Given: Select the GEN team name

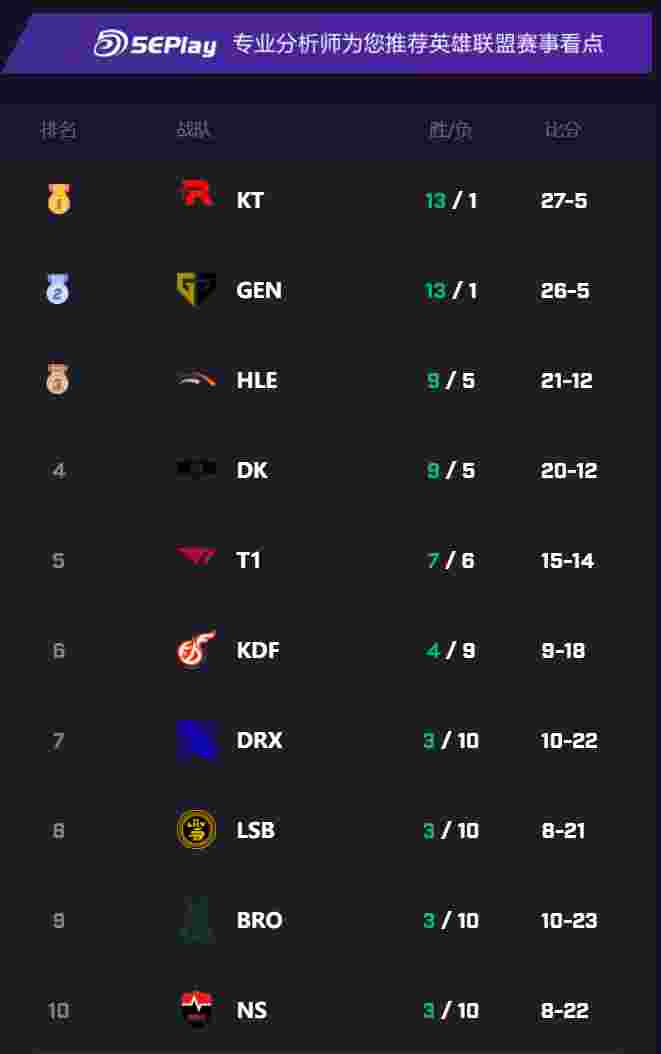Looking at the screenshot, I should coord(259,290).
